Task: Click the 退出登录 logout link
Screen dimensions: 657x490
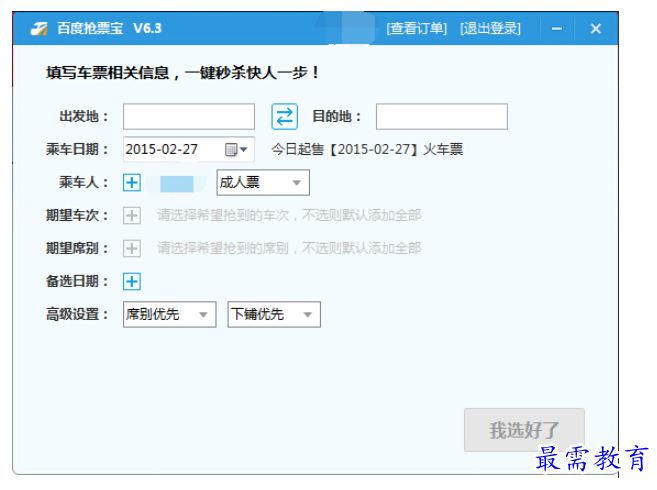Action: click(490, 29)
